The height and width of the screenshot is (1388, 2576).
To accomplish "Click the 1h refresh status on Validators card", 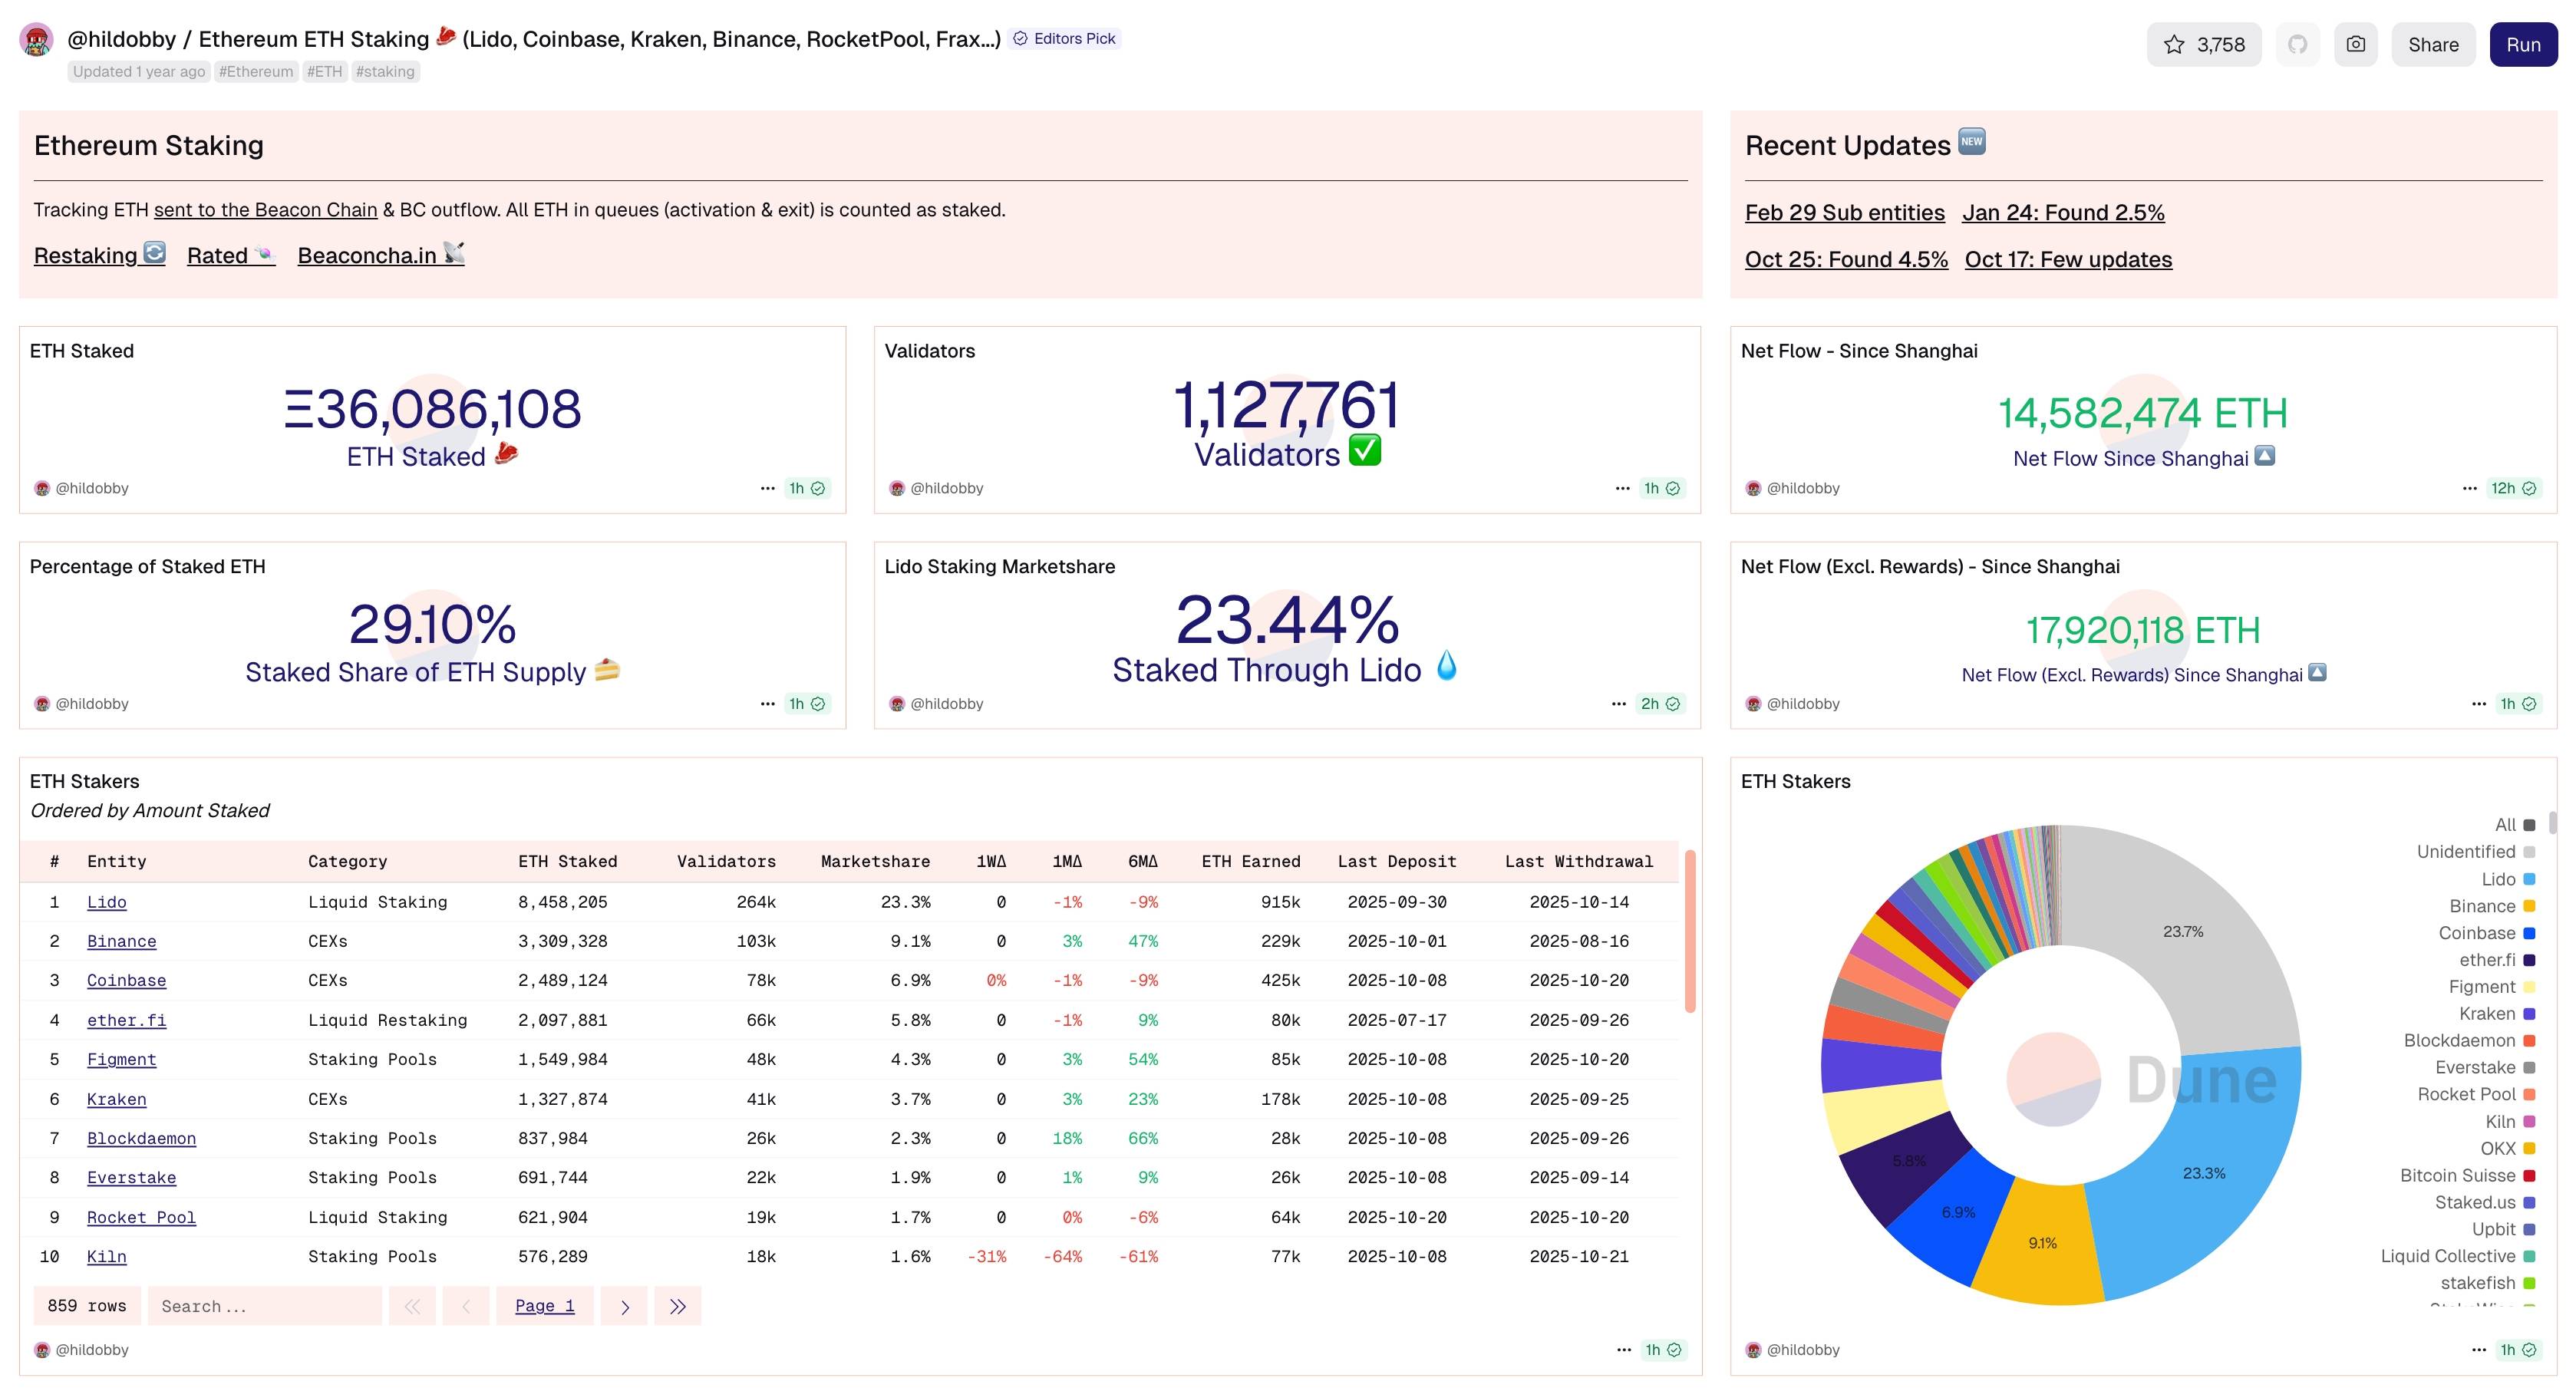I will 1661,488.
